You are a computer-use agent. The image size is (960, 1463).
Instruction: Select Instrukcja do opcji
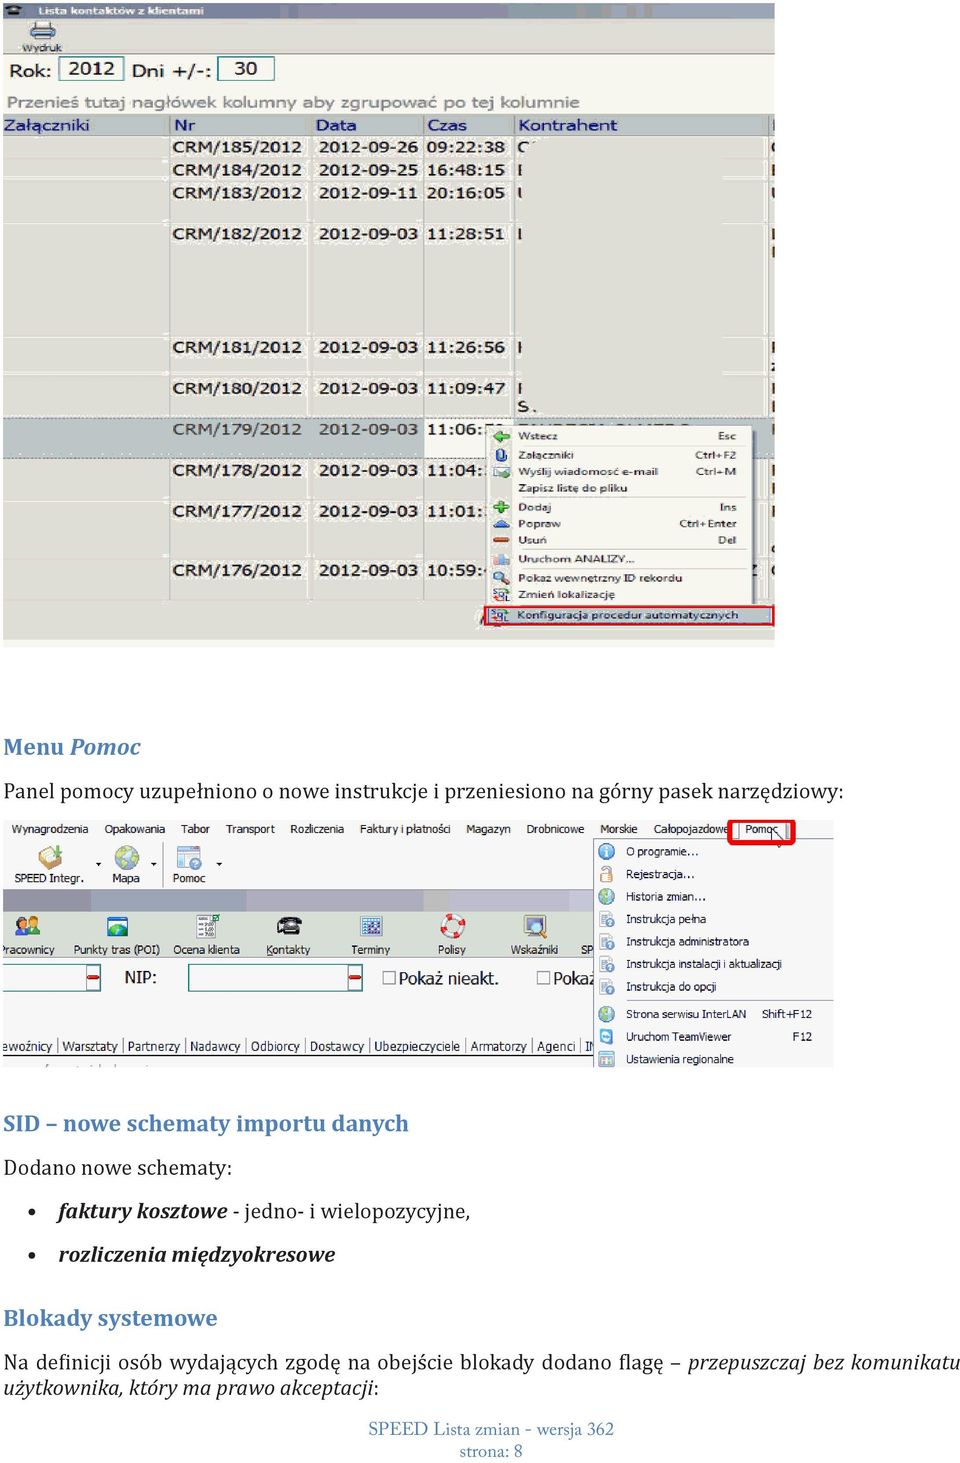point(671,987)
